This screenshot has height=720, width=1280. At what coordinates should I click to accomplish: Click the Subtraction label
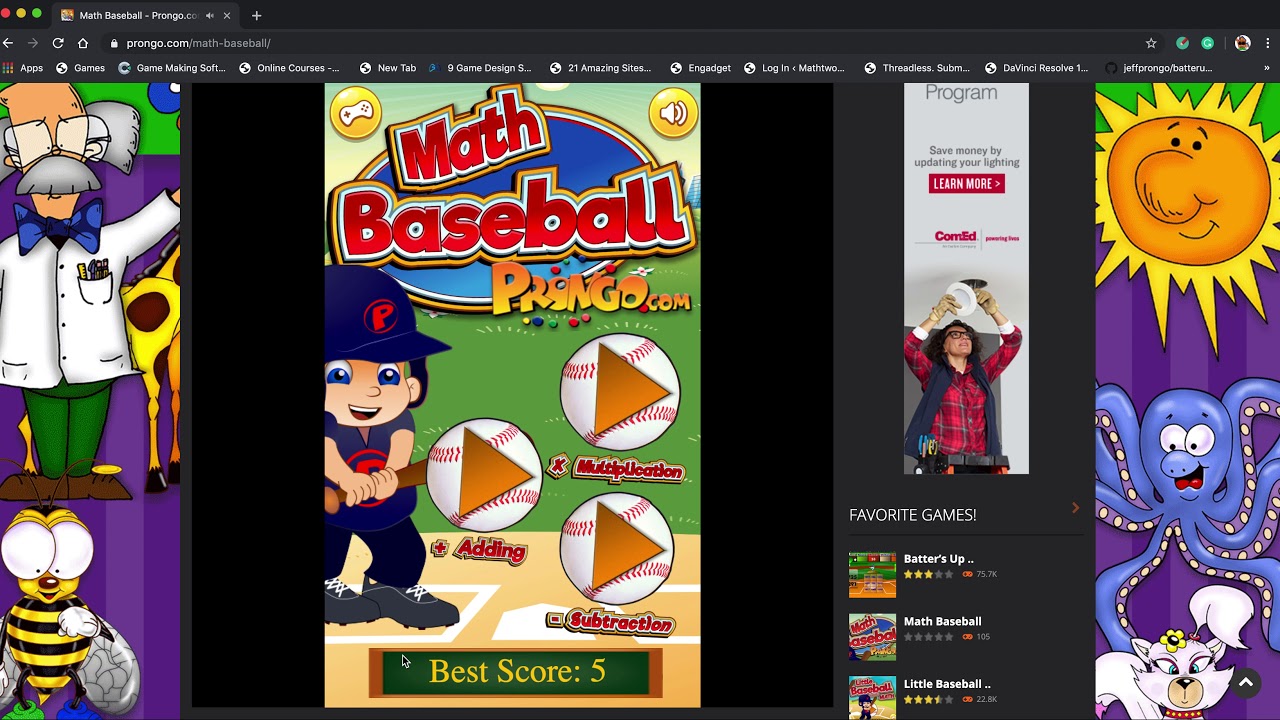coord(611,622)
